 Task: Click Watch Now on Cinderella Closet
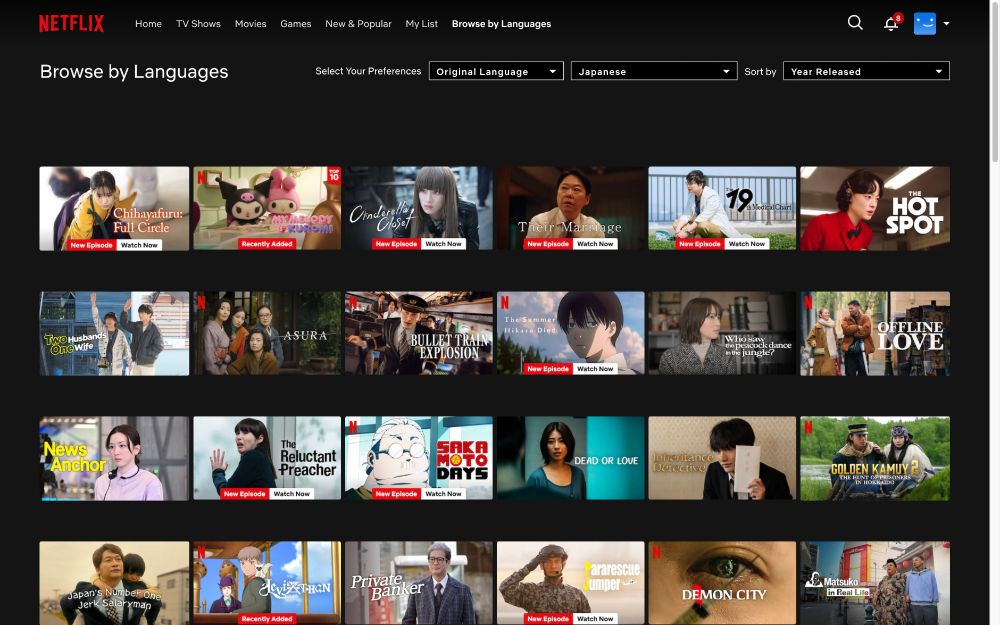tap(443, 244)
